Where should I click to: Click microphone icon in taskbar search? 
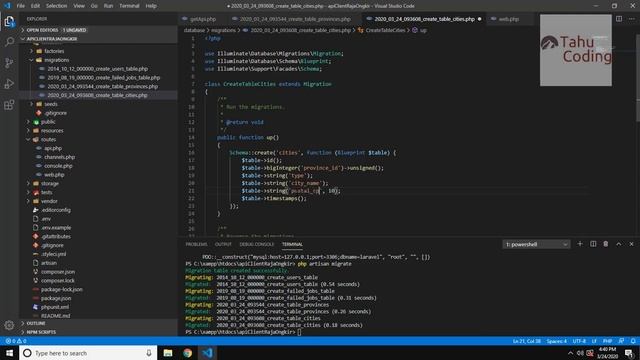coord(149,353)
